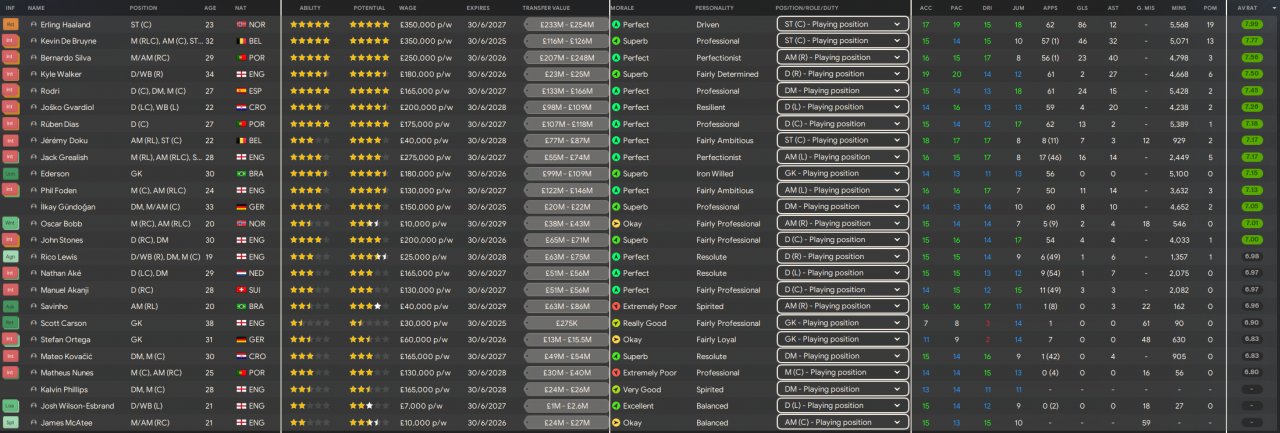
Task: Open Joško Gvardiol's D (L) position dropdown
Action: tap(842, 107)
